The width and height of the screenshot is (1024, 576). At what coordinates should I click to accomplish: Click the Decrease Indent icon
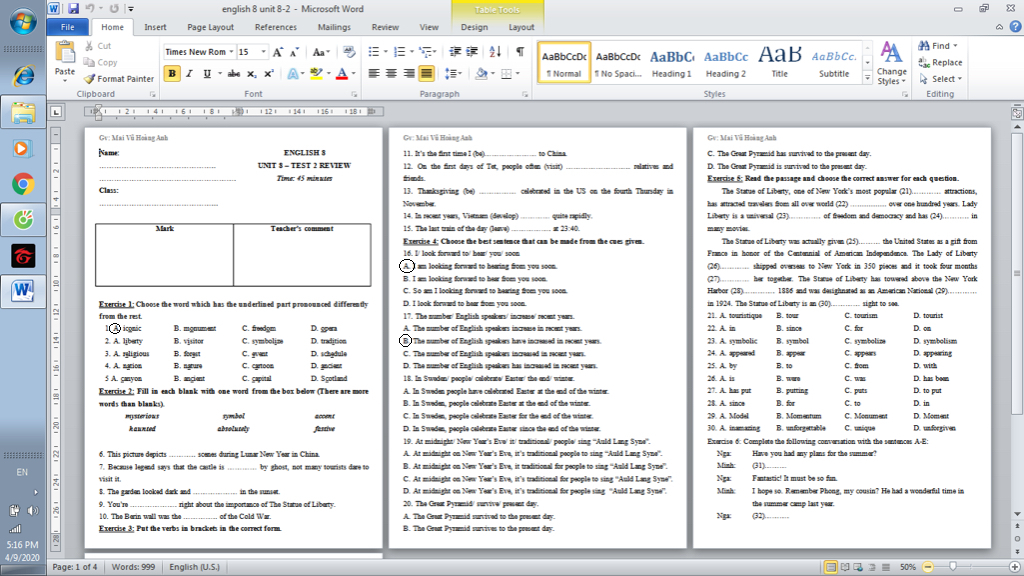(x=455, y=52)
